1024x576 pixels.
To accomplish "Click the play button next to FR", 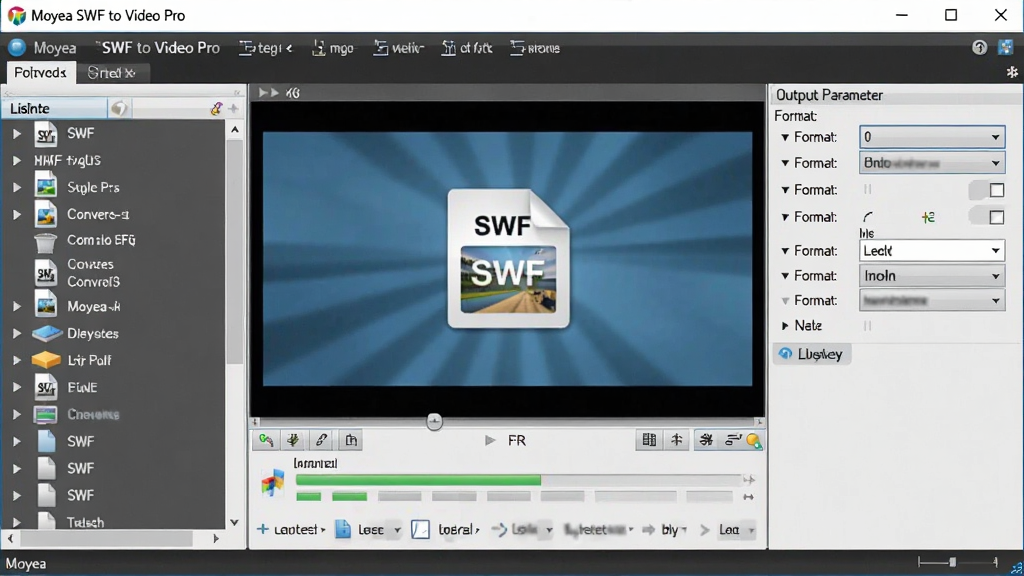I will pyautogui.click(x=490, y=440).
